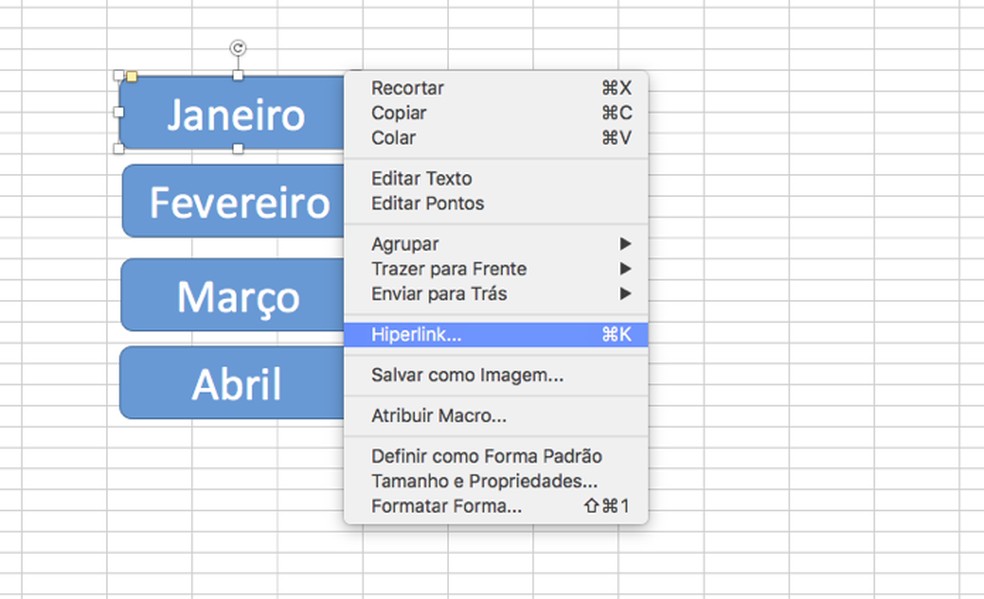Choose Colar from the context menu
984x599 pixels.
pyautogui.click(x=394, y=138)
